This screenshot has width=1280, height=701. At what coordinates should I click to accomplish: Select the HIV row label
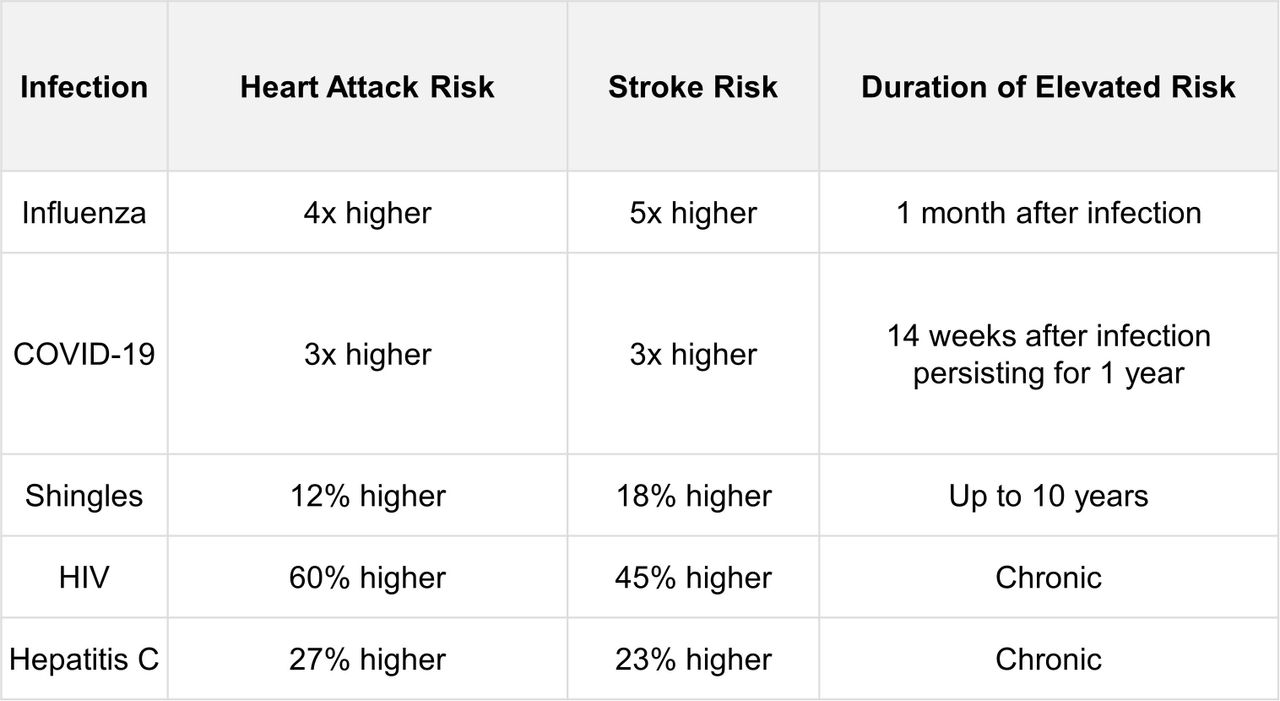tap(84, 578)
